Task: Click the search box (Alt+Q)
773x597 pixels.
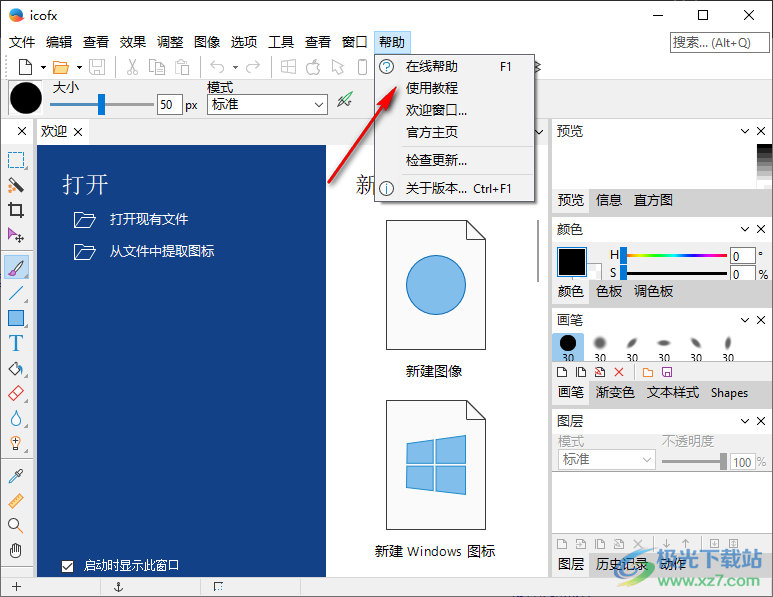Action: coord(719,43)
